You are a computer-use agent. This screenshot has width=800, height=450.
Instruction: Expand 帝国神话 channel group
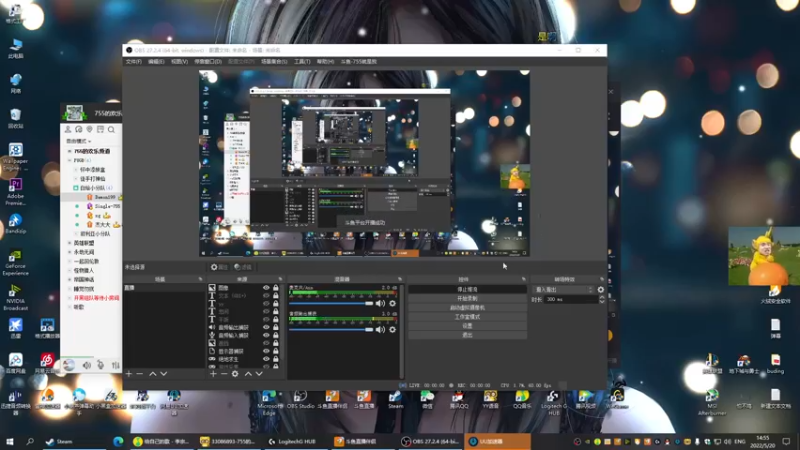pos(70,280)
